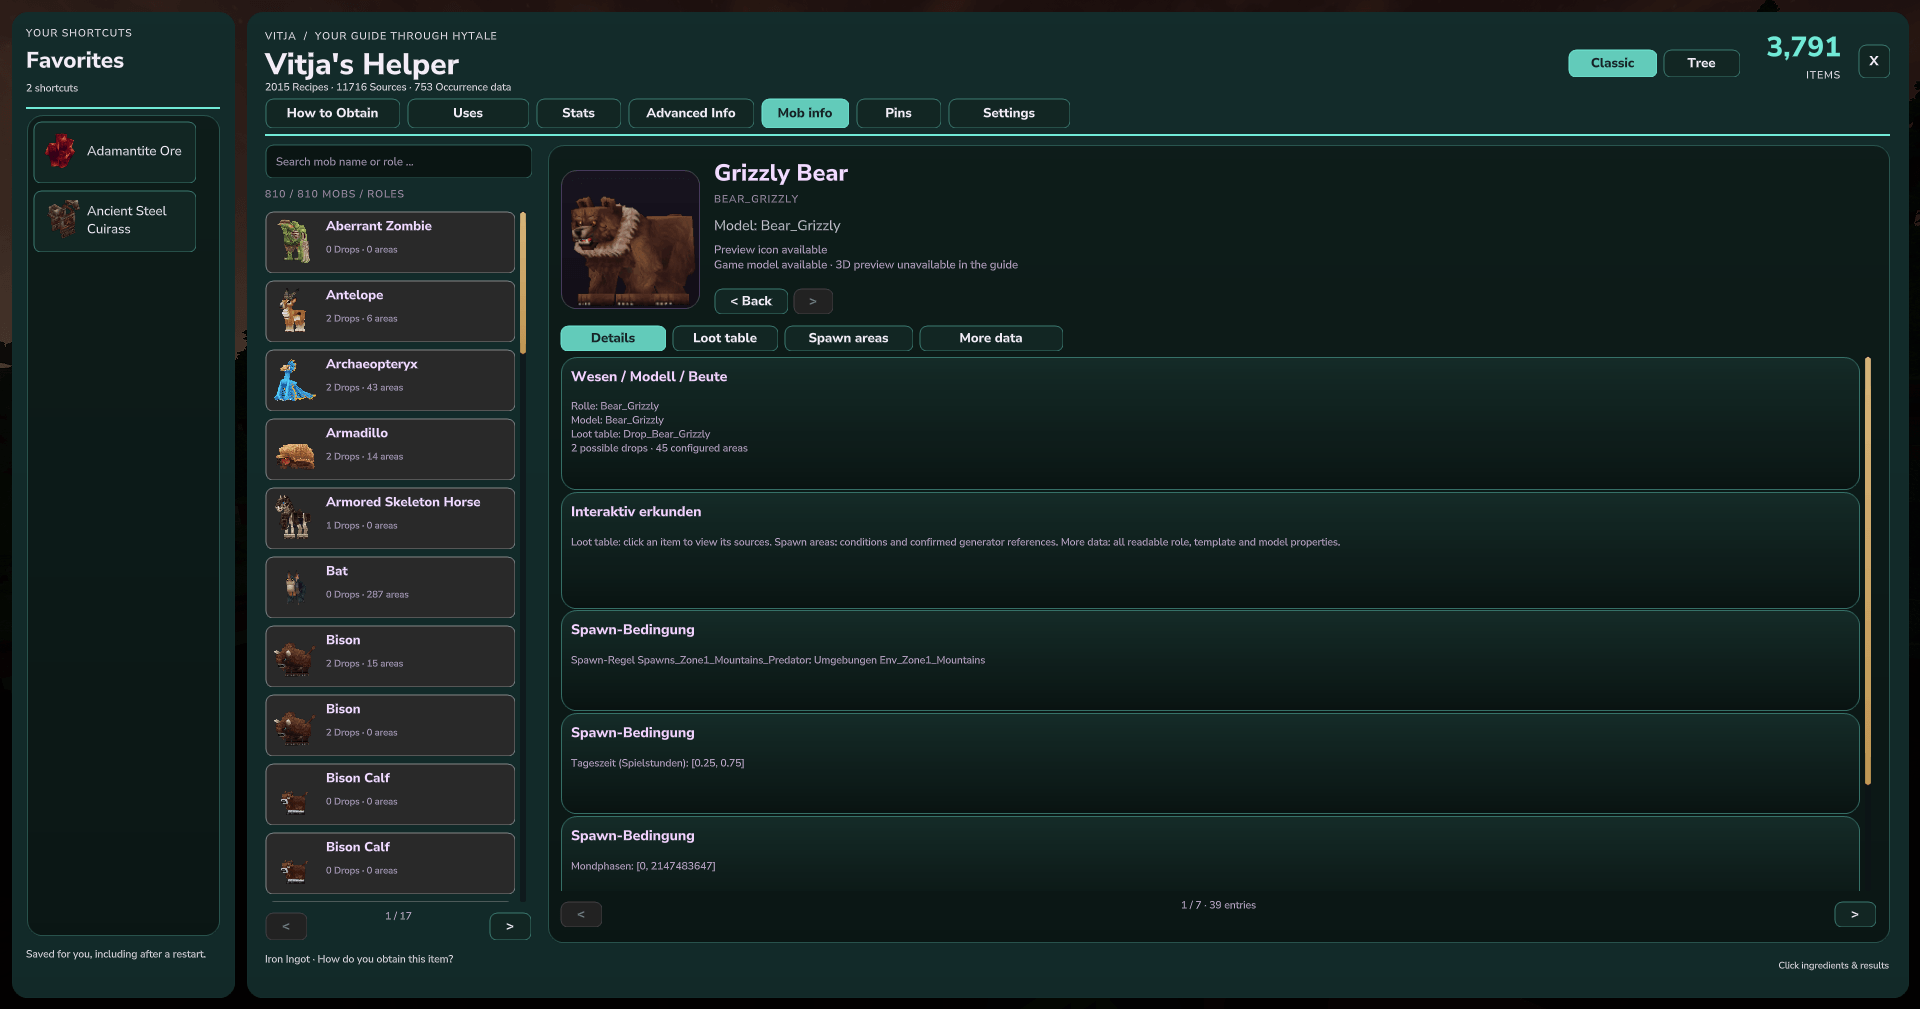Open the Spawn areas sub-tab
The width and height of the screenshot is (1920, 1009).
848,338
